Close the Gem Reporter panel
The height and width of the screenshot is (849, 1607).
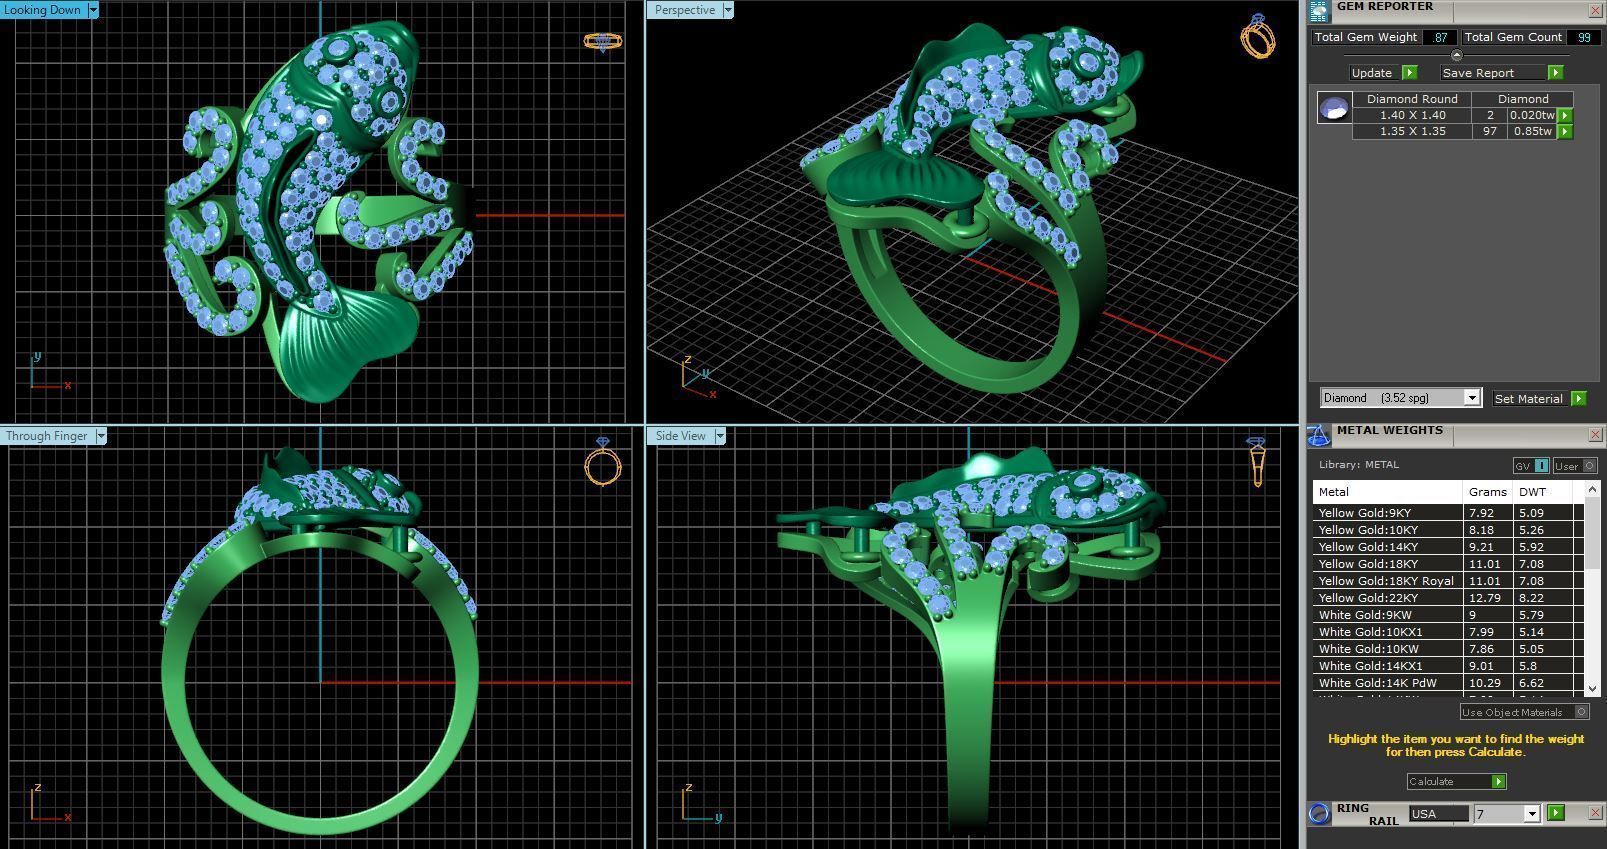tap(1595, 10)
